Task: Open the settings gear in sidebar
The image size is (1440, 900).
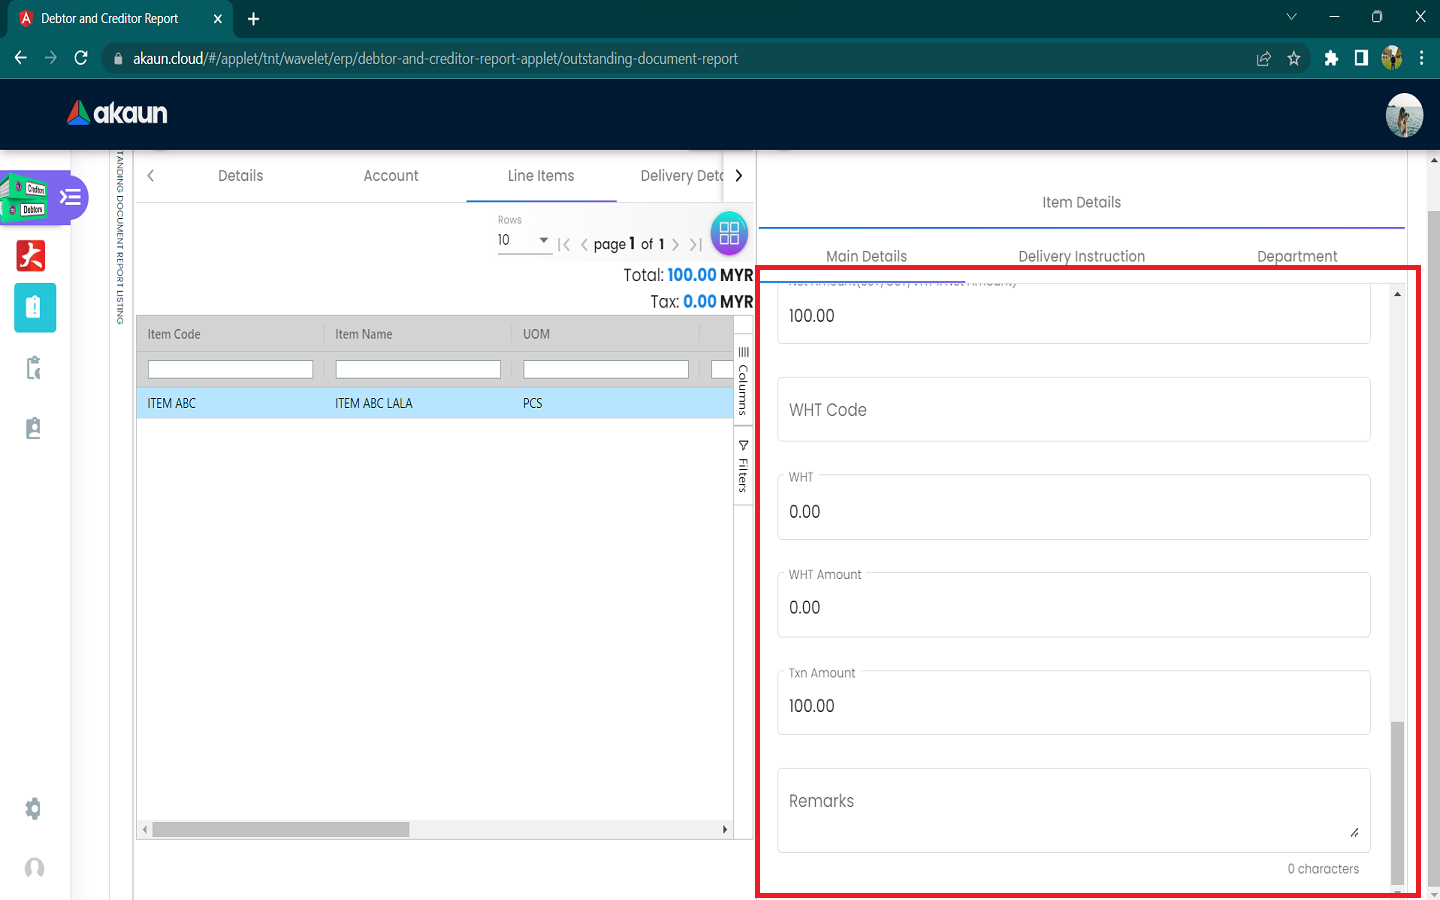Action: click(33, 808)
